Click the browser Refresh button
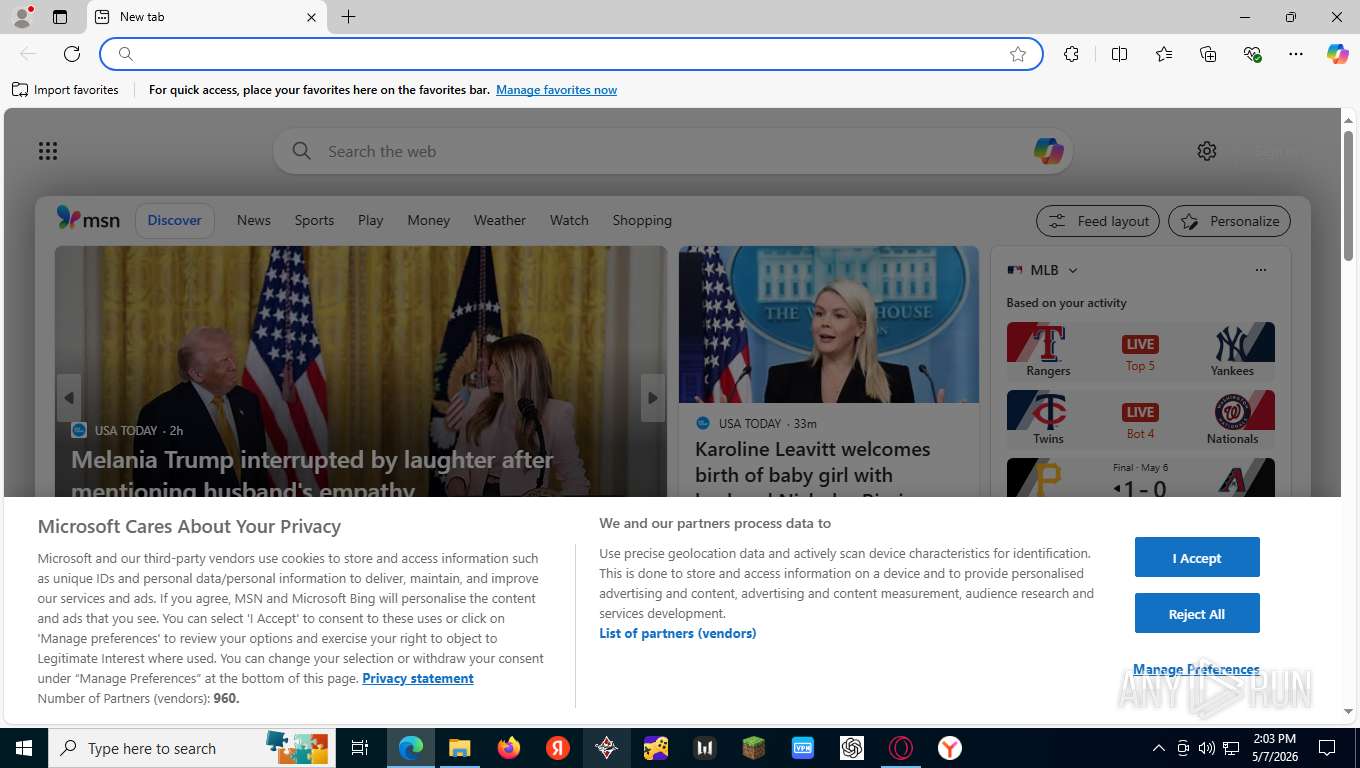Screen dimensions: 1360x768 [72, 54]
